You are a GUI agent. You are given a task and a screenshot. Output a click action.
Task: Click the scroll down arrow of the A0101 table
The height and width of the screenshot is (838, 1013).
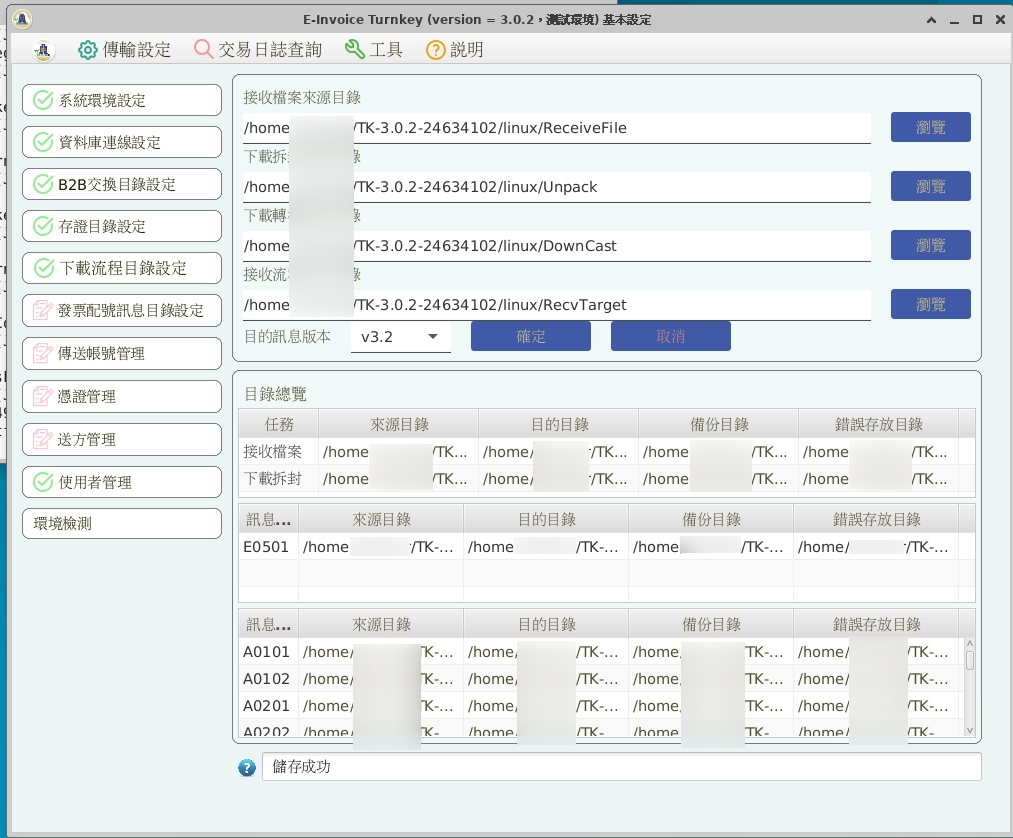coord(969,730)
